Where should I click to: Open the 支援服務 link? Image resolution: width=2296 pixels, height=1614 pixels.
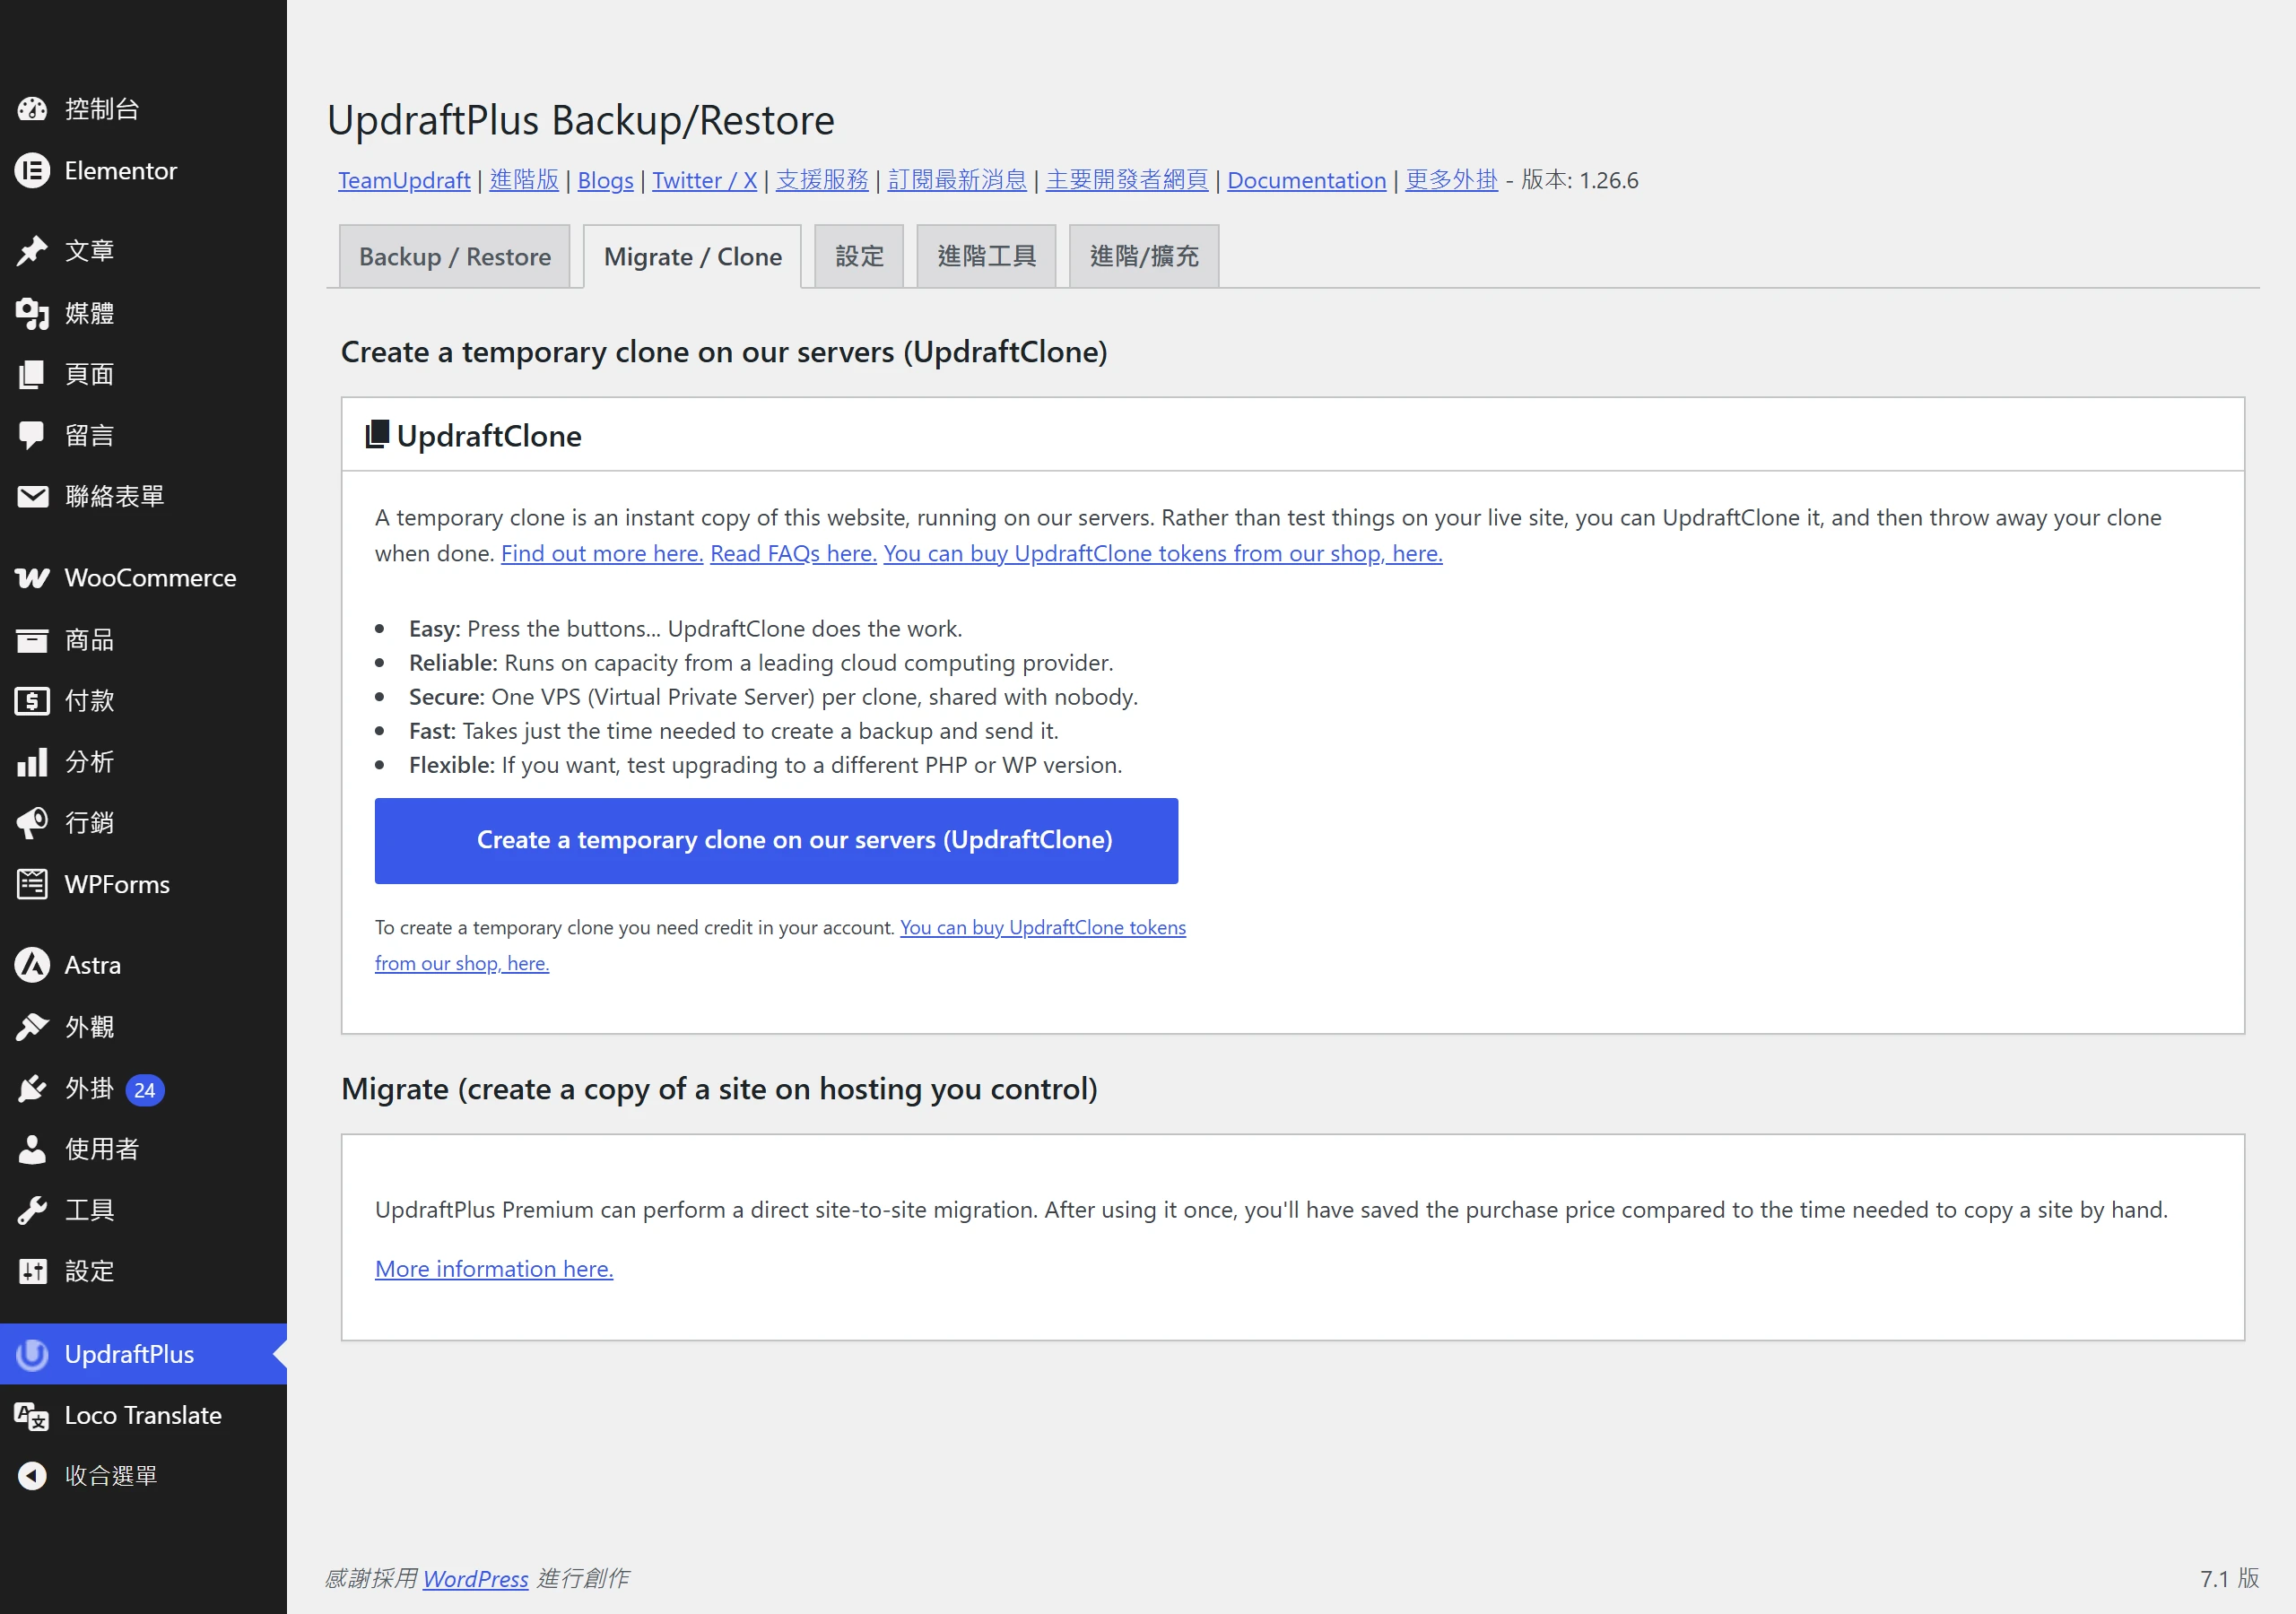[822, 180]
